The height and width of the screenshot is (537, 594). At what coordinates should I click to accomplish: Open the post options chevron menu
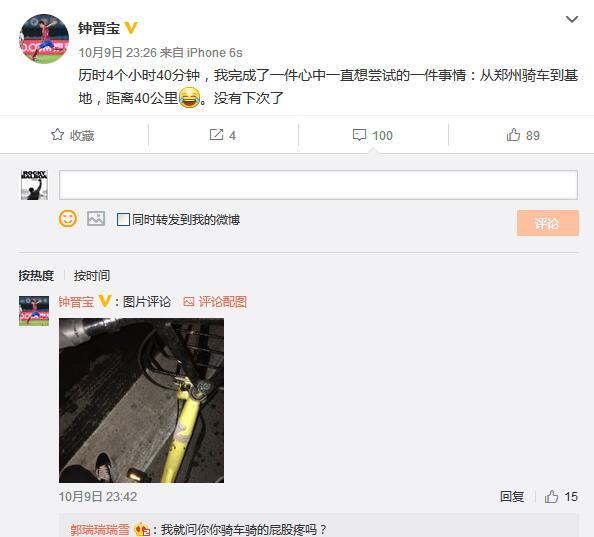(x=572, y=19)
